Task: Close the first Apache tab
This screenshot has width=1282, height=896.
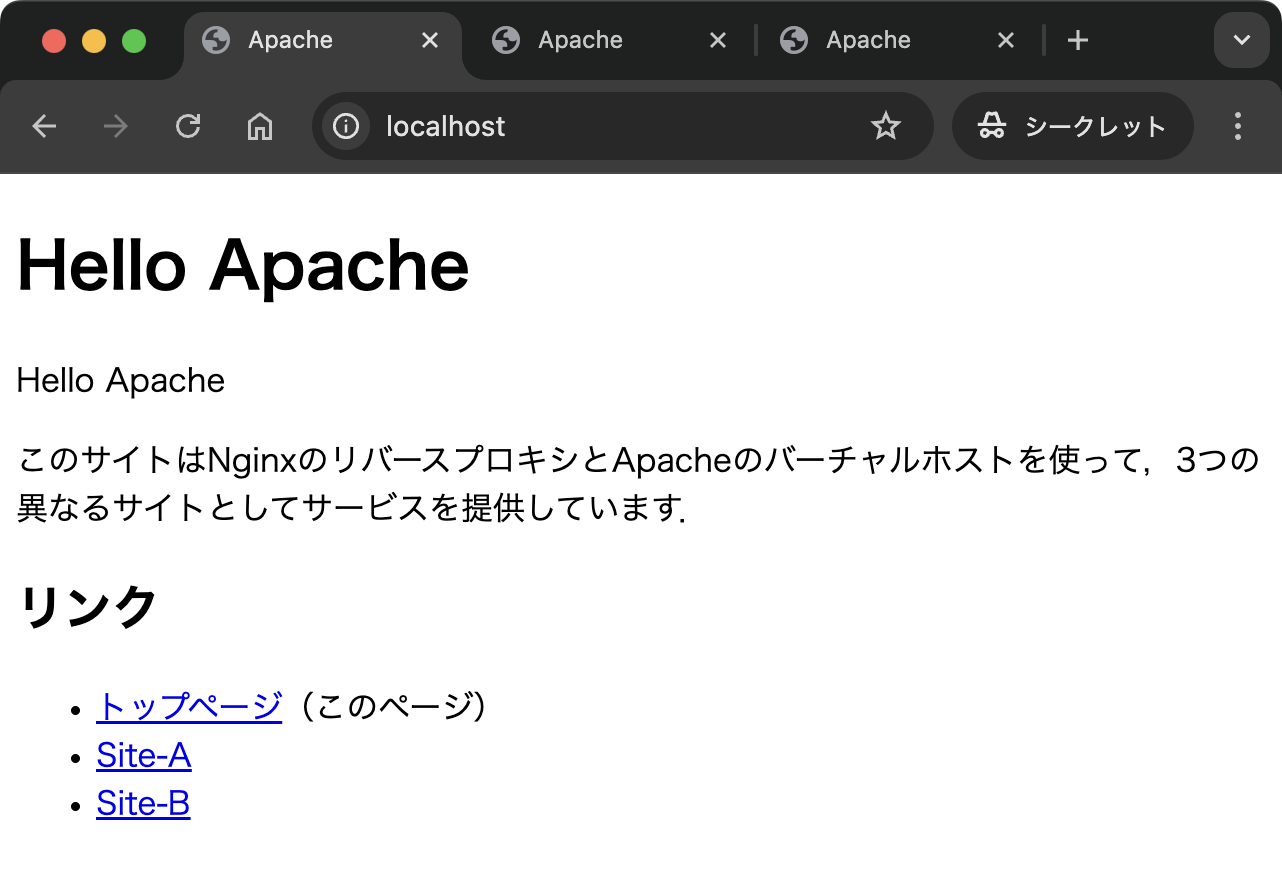Action: tap(430, 40)
